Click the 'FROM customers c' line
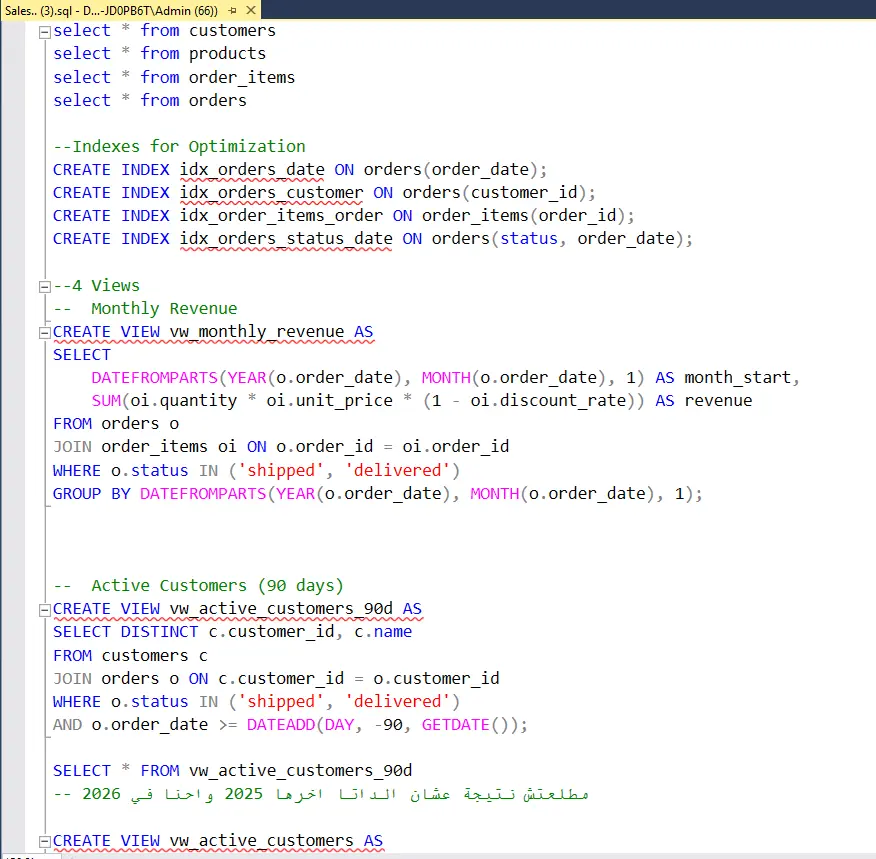The image size is (876, 859). click(130, 655)
